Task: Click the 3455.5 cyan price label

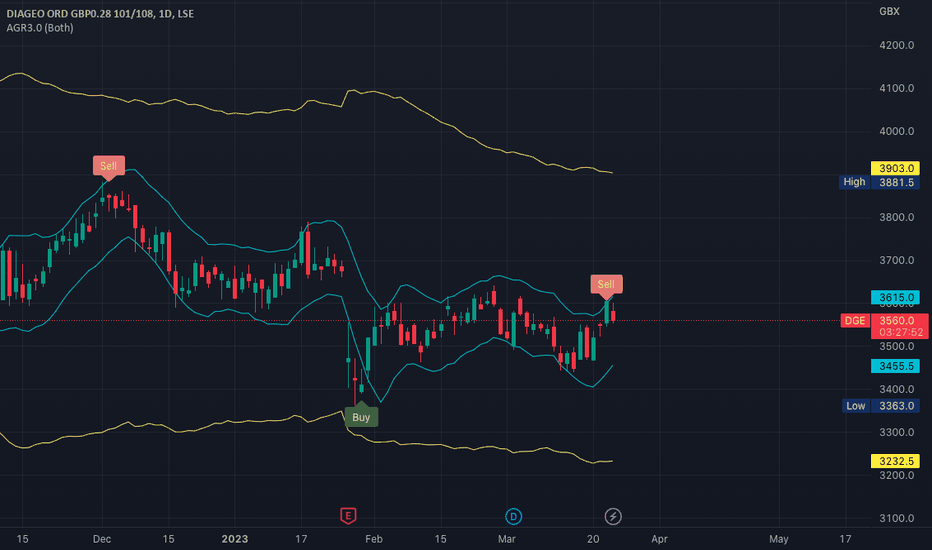Action: tap(895, 366)
